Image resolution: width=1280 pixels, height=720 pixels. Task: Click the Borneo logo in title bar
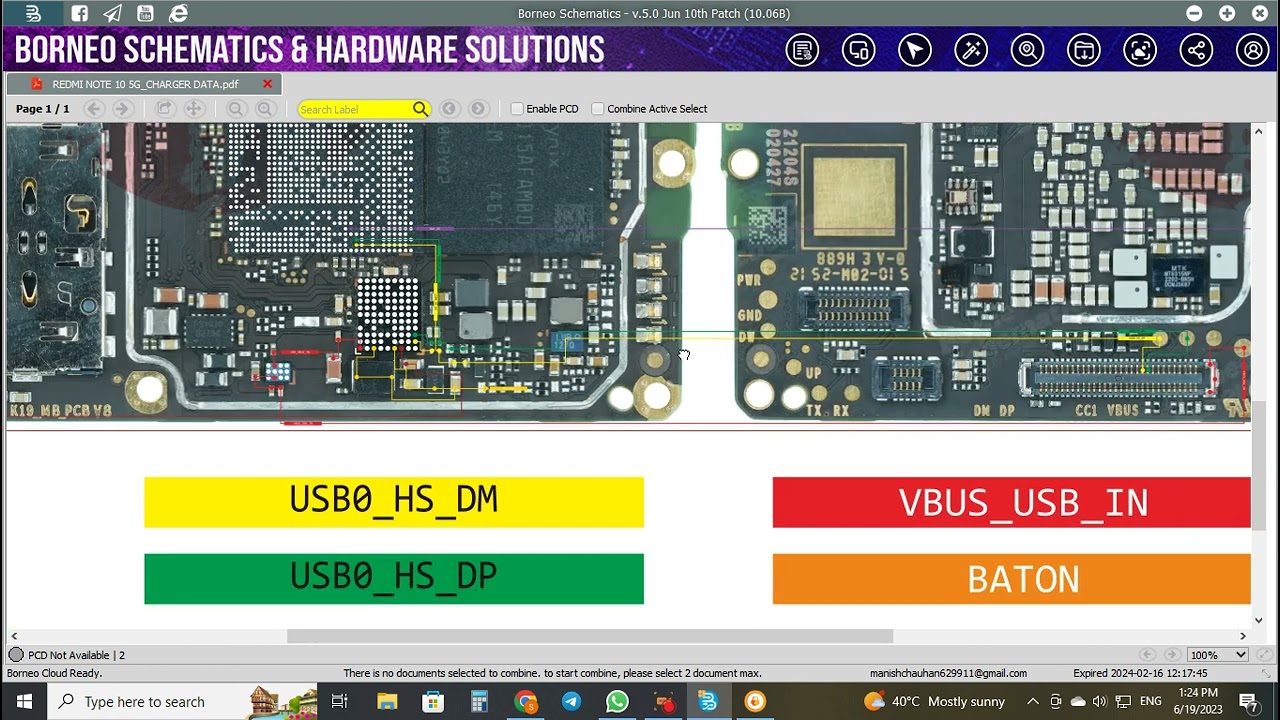click(33, 13)
